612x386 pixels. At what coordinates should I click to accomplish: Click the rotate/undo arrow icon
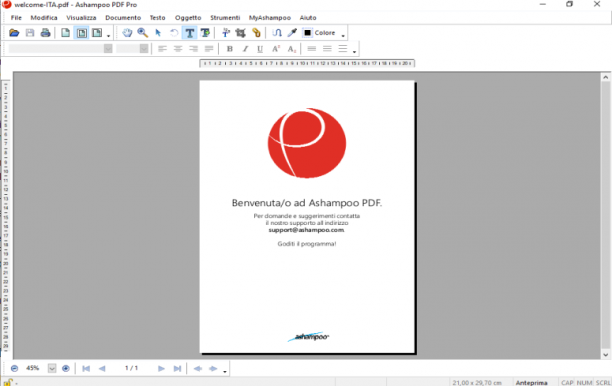174,33
